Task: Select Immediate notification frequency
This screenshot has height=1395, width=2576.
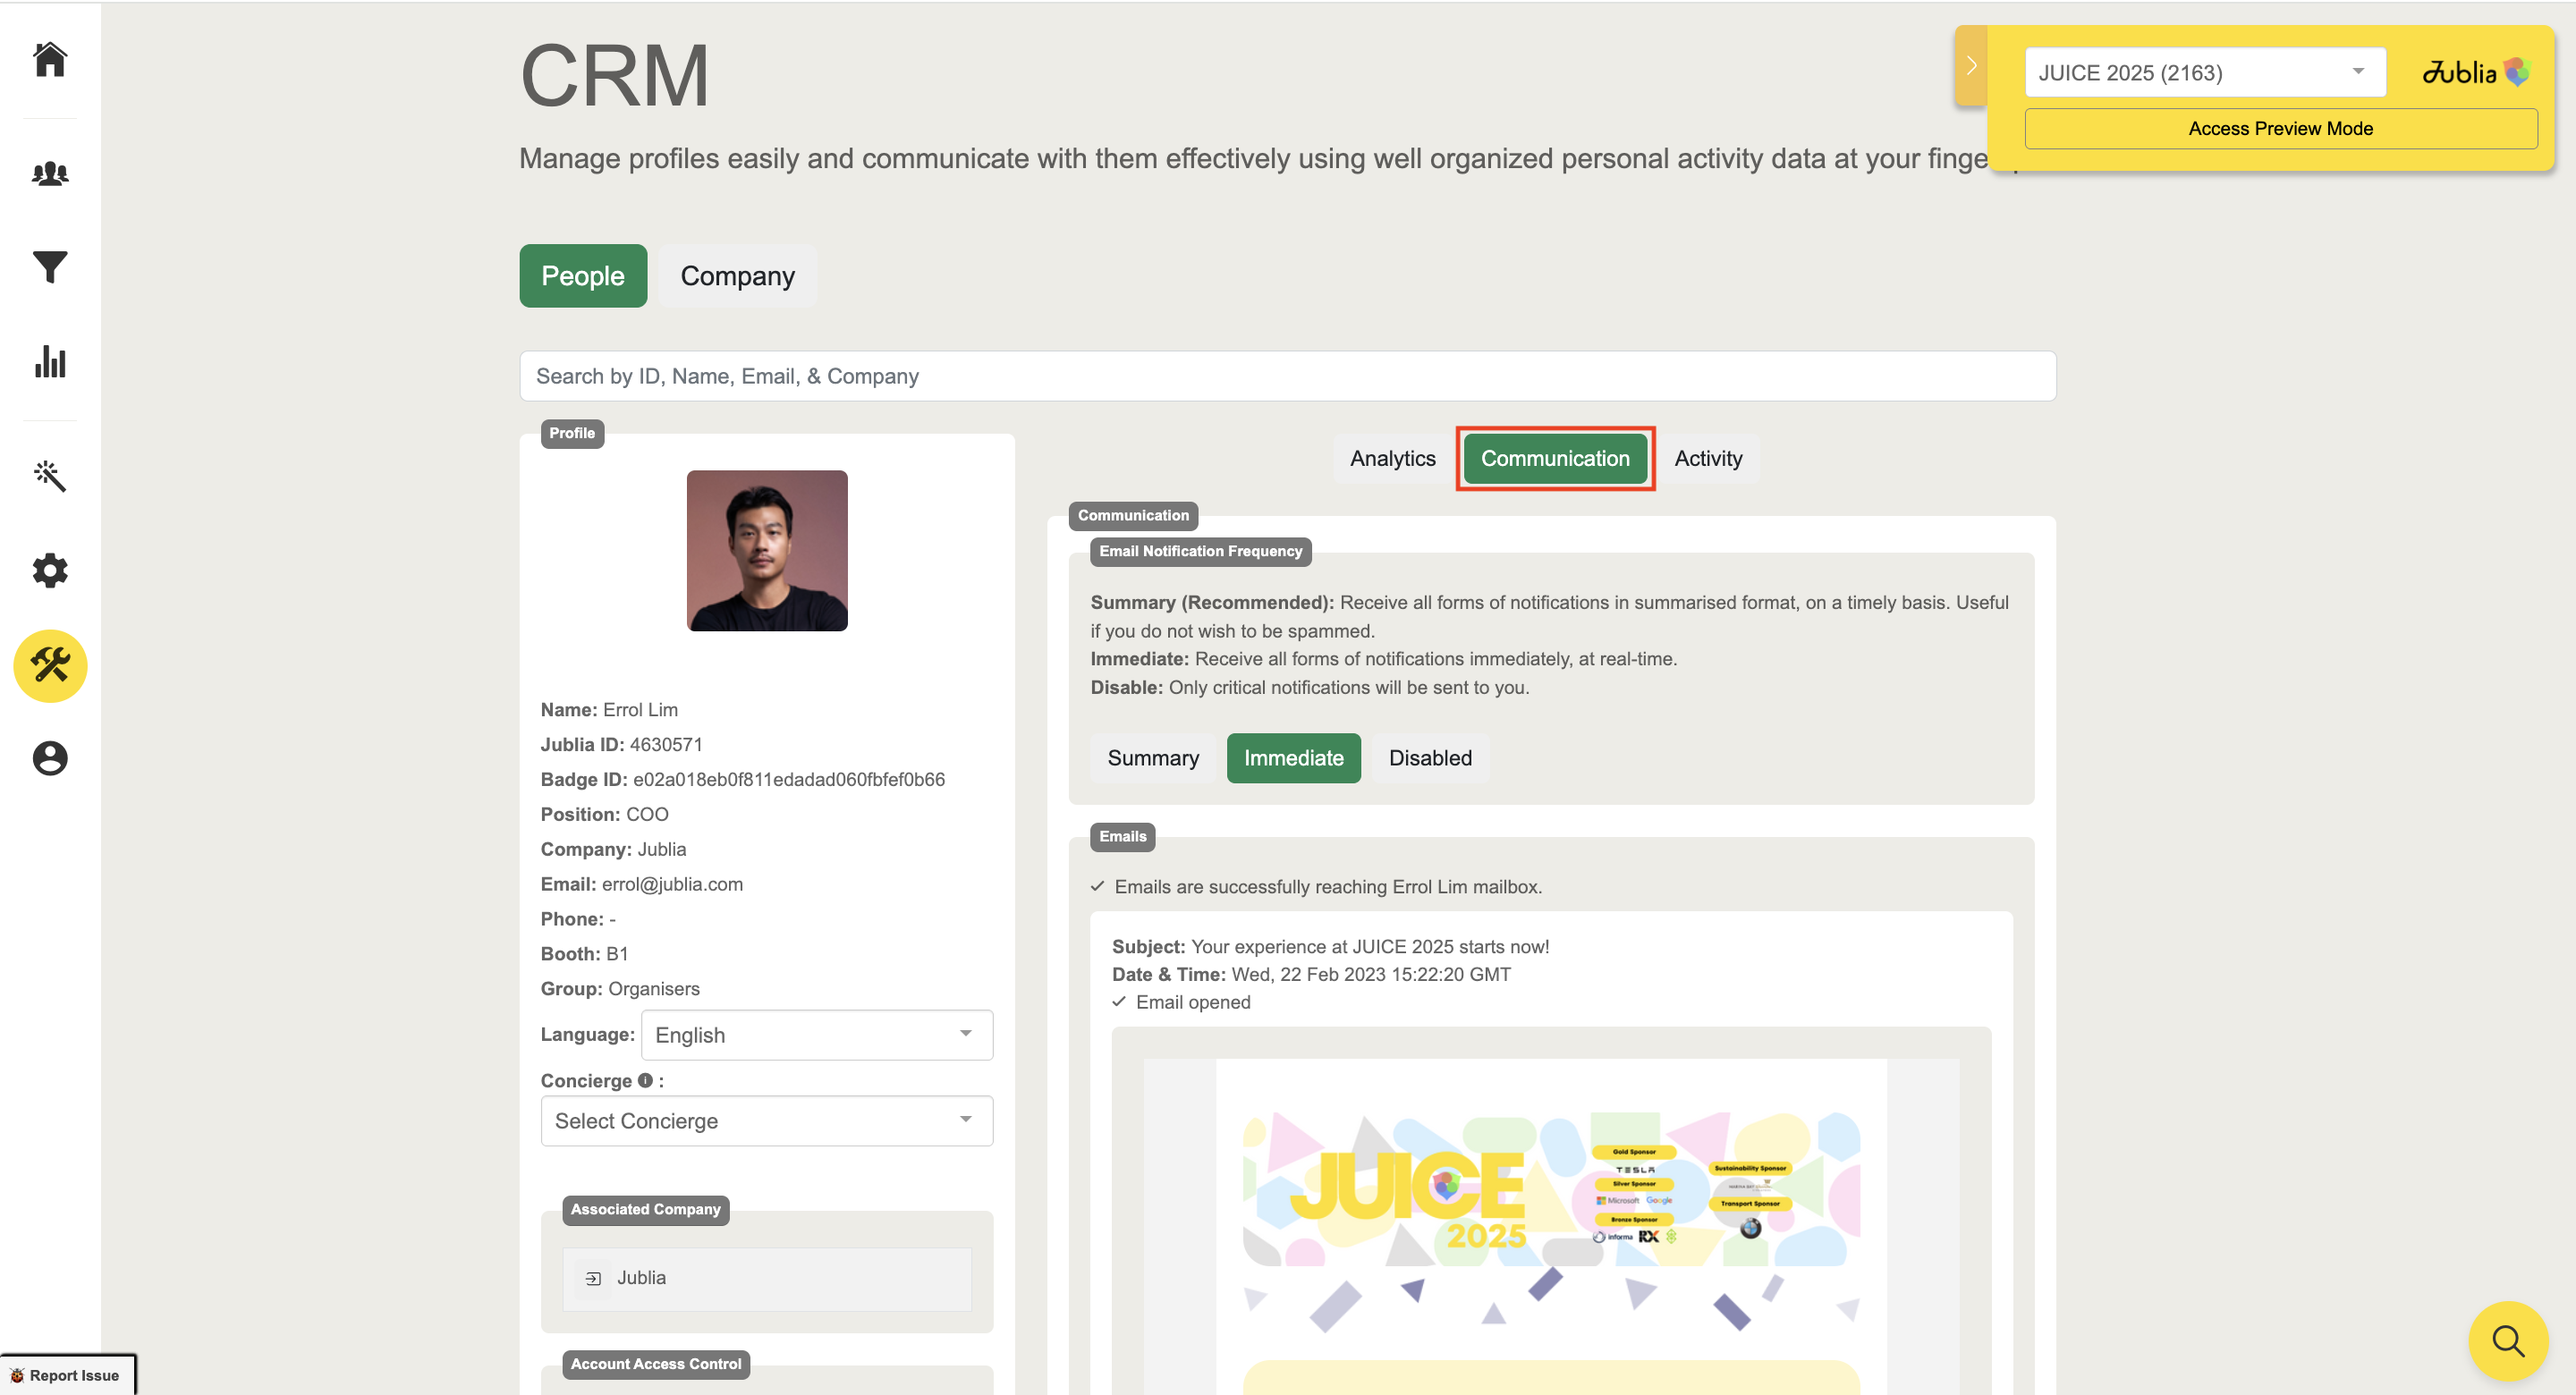Action: coord(1293,758)
